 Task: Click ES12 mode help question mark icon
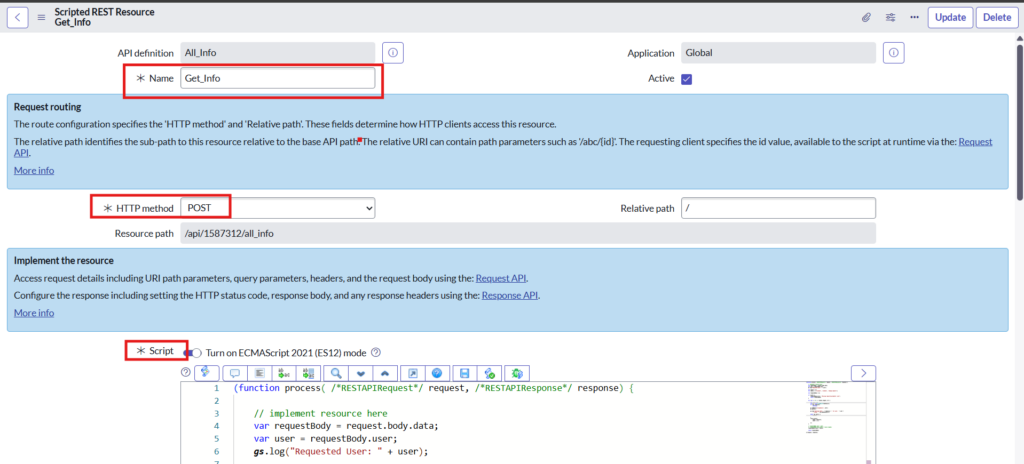coord(376,352)
